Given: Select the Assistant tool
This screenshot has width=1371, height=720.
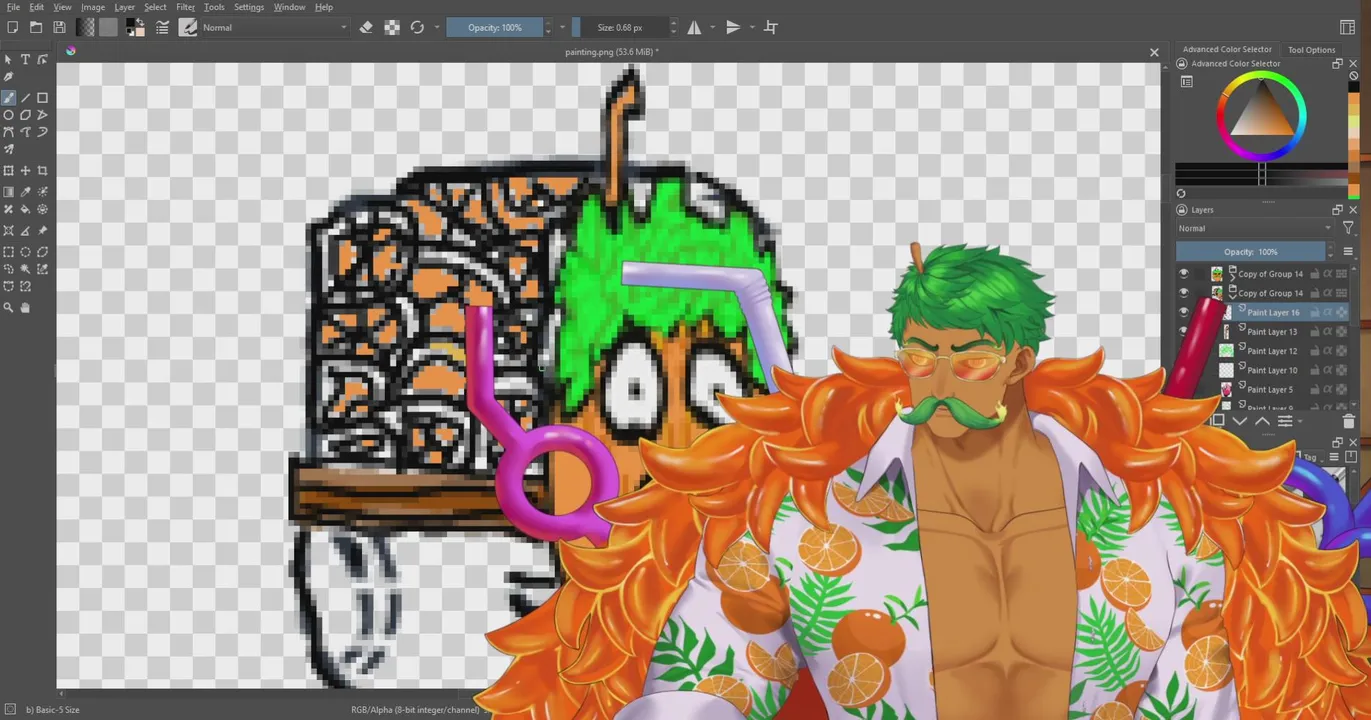Looking at the screenshot, I should [8, 231].
